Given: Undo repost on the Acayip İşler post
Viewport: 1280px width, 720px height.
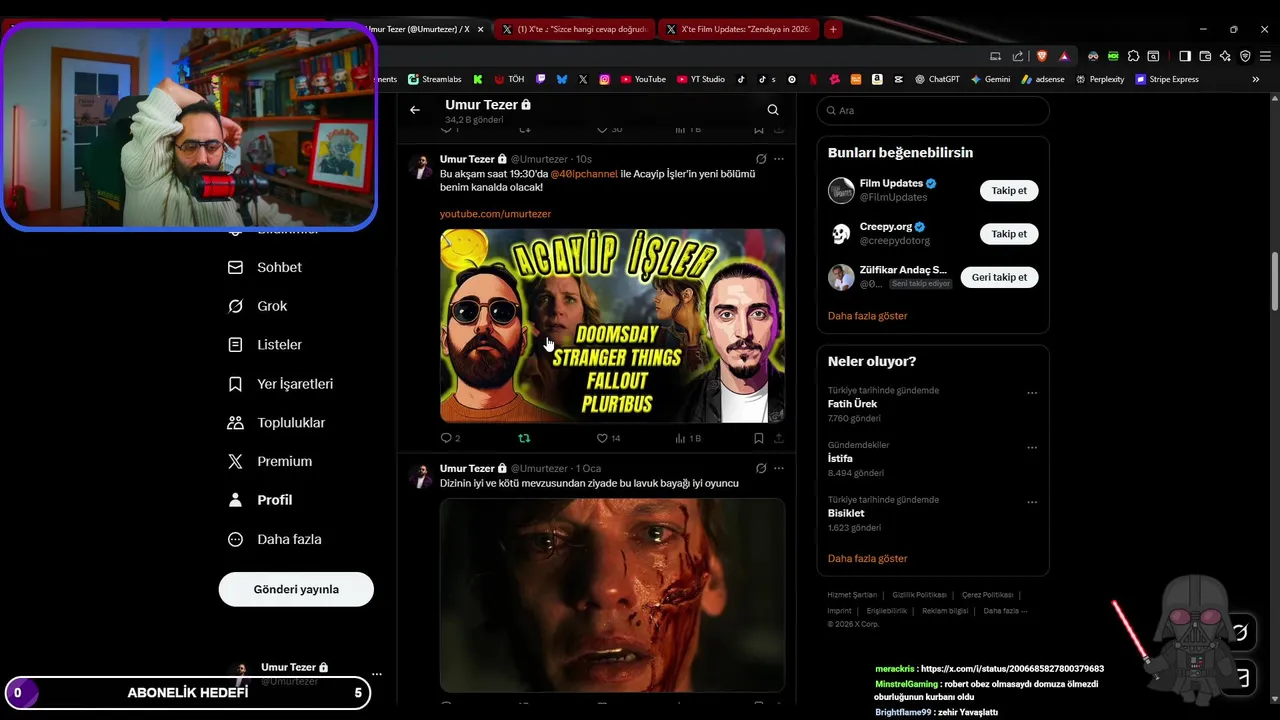Looking at the screenshot, I should [x=524, y=438].
